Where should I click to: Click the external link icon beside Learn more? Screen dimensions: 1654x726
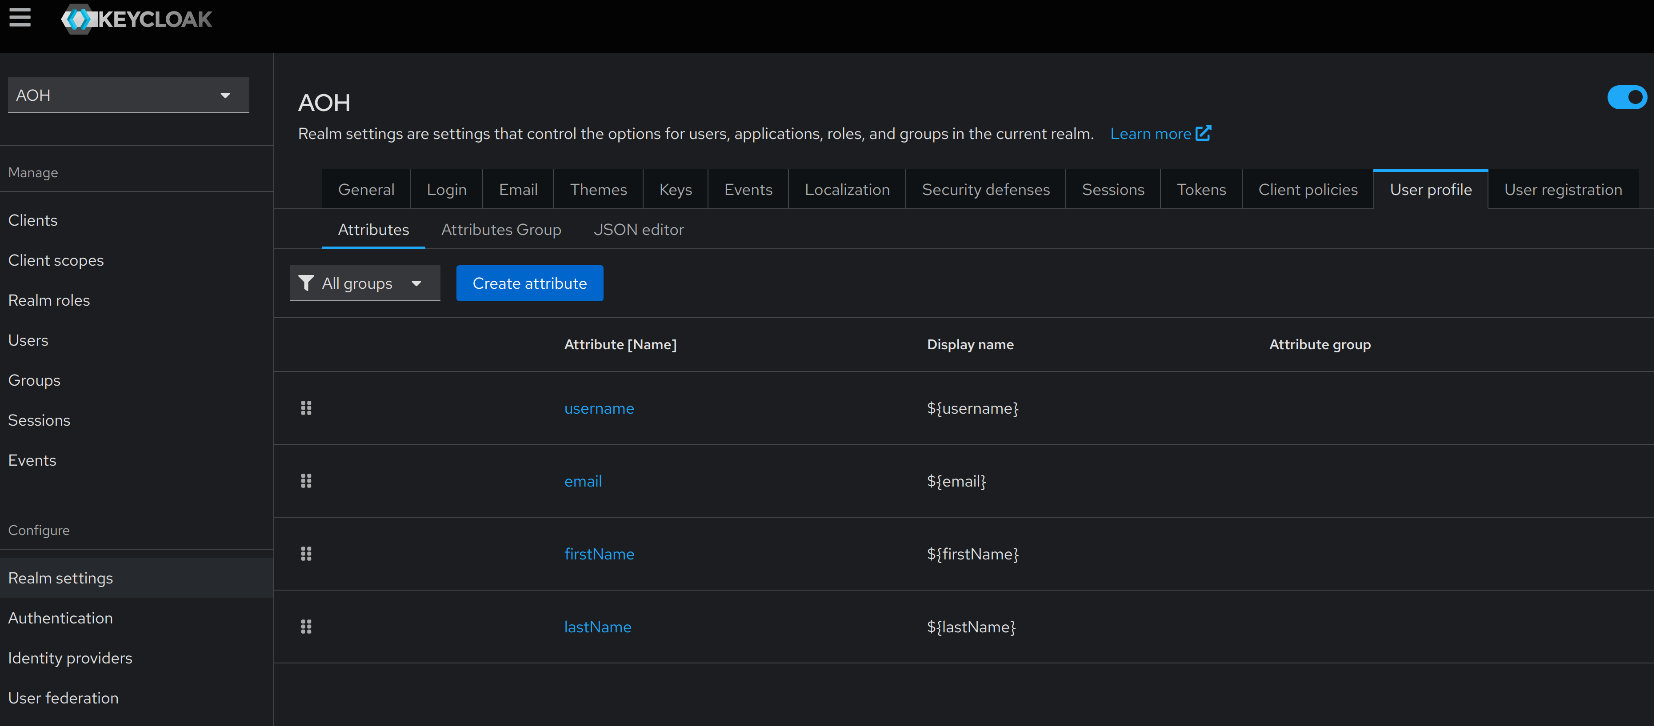tap(1204, 133)
